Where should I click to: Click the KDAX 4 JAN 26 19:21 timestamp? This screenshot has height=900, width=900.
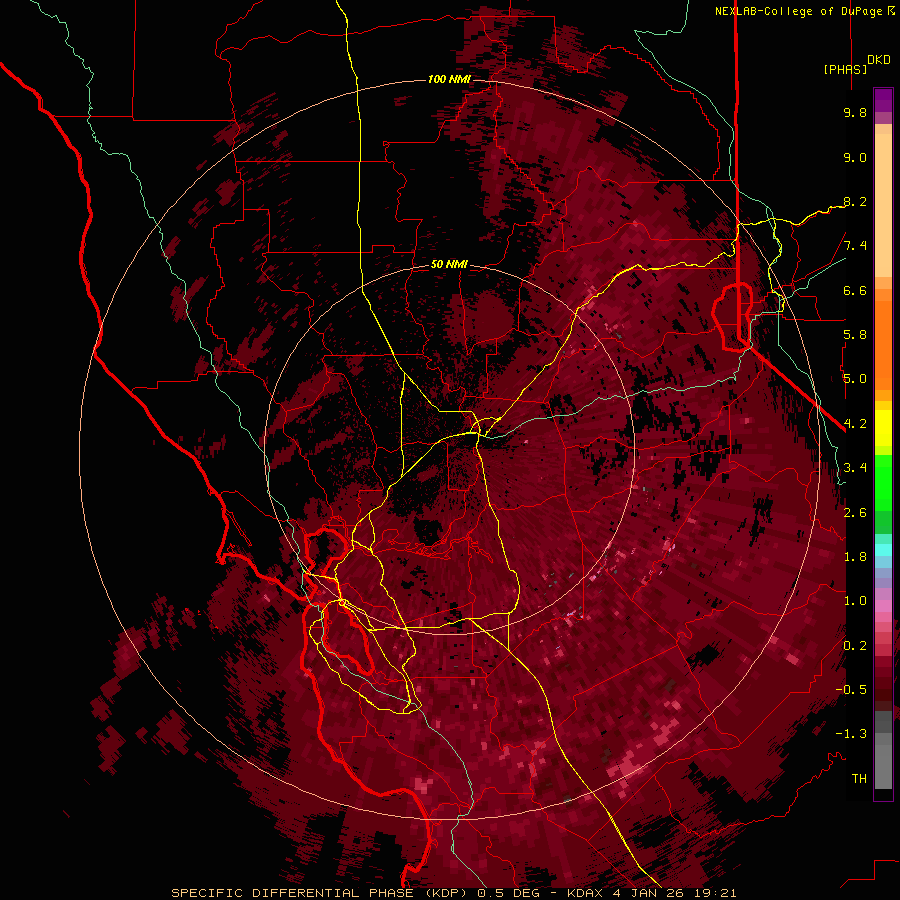pyautogui.click(x=651, y=893)
